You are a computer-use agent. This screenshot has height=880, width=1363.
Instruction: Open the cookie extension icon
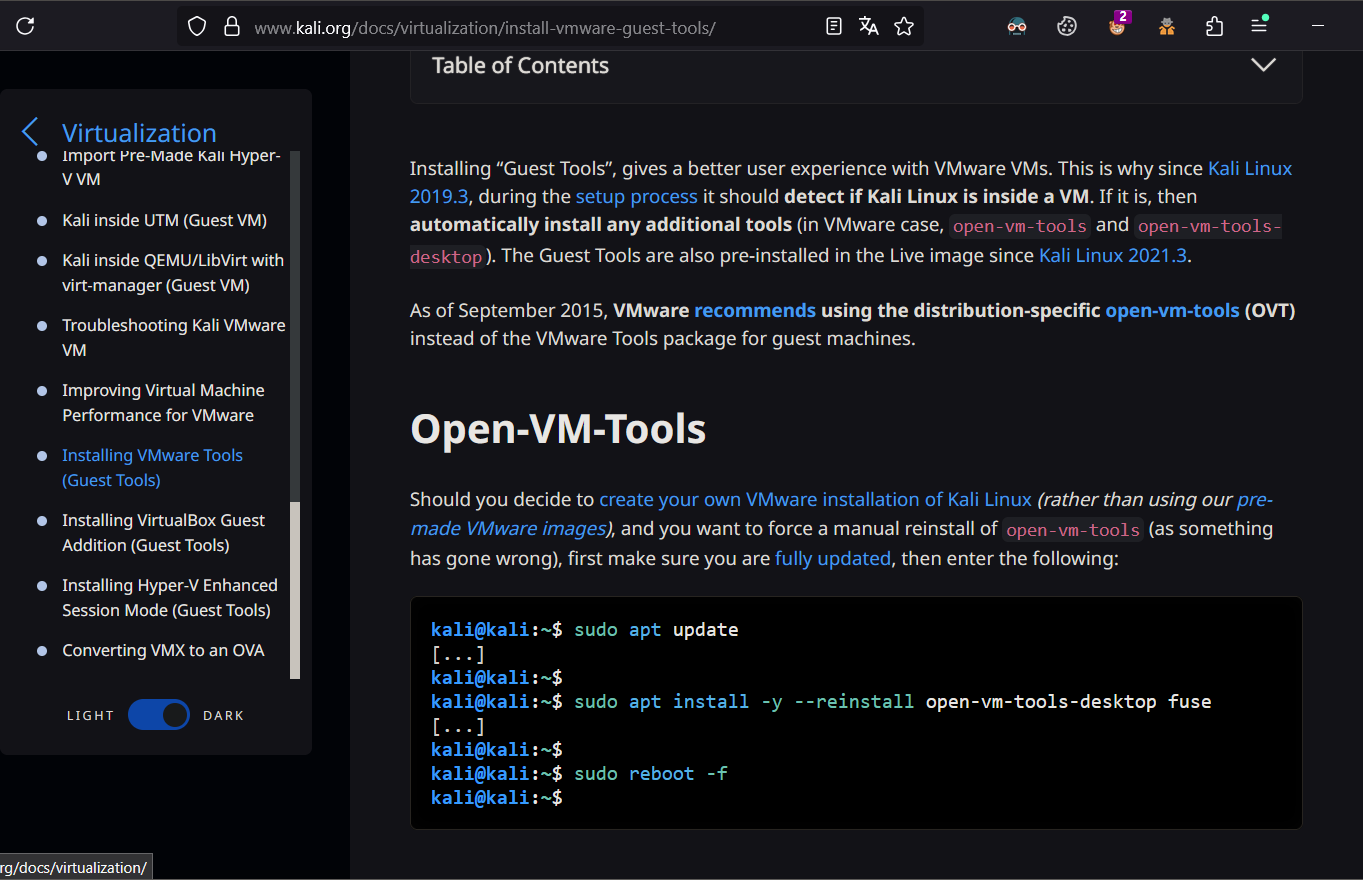[1067, 27]
